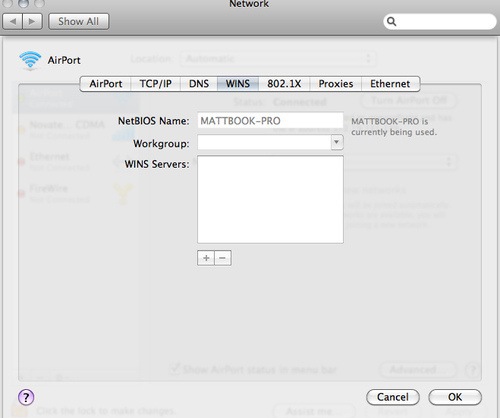The width and height of the screenshot is (500, 418).
Task: Click the Workgroup label
Action: 161,144
